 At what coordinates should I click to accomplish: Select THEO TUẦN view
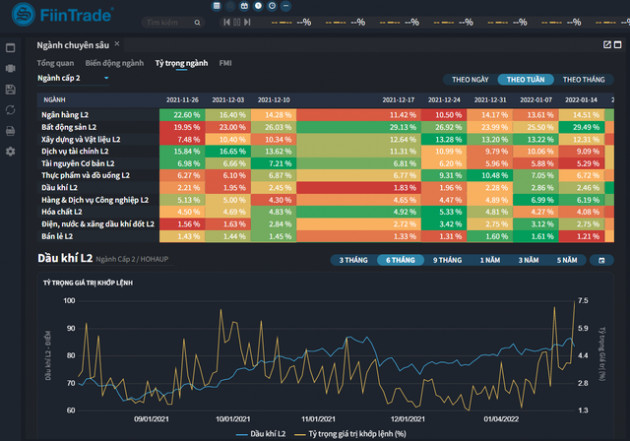point(526,80)
